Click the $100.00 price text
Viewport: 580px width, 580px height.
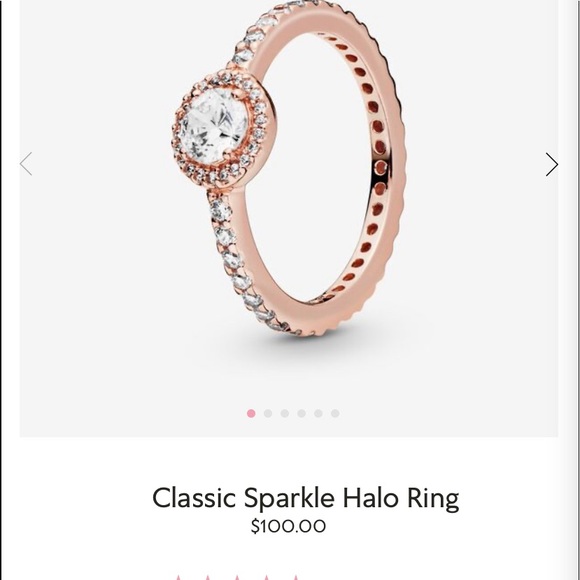[x=288, y=526]
